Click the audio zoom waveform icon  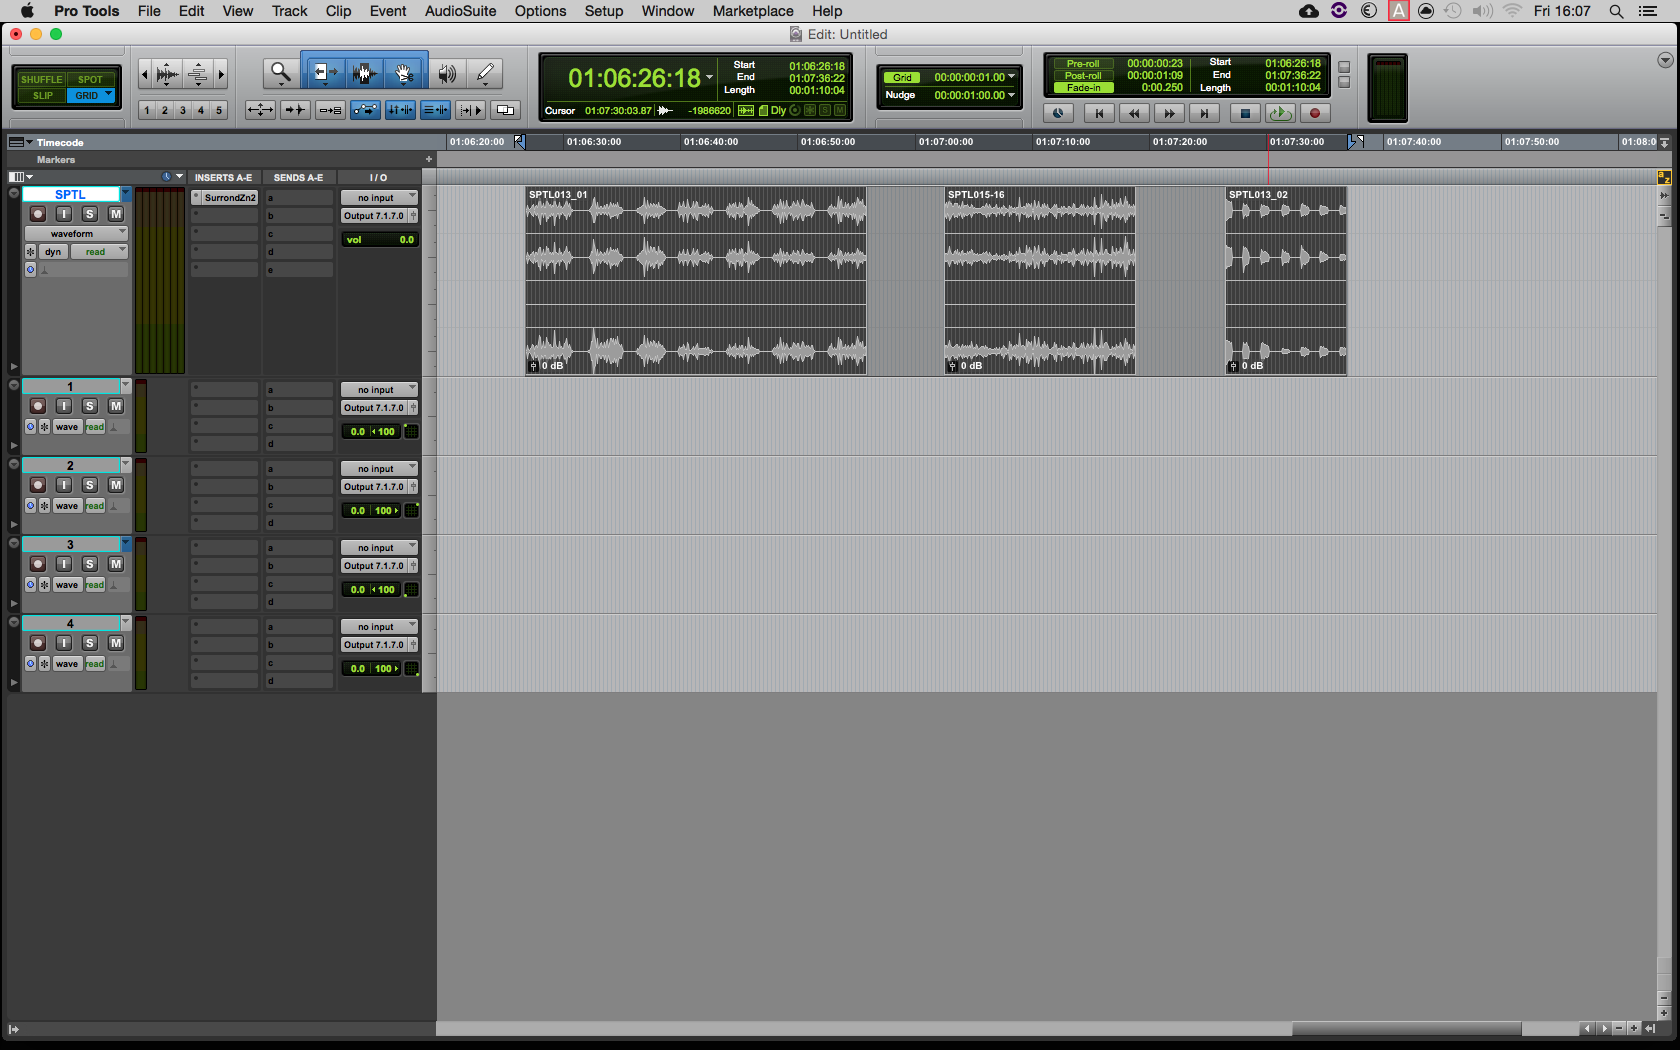[167, 73]
